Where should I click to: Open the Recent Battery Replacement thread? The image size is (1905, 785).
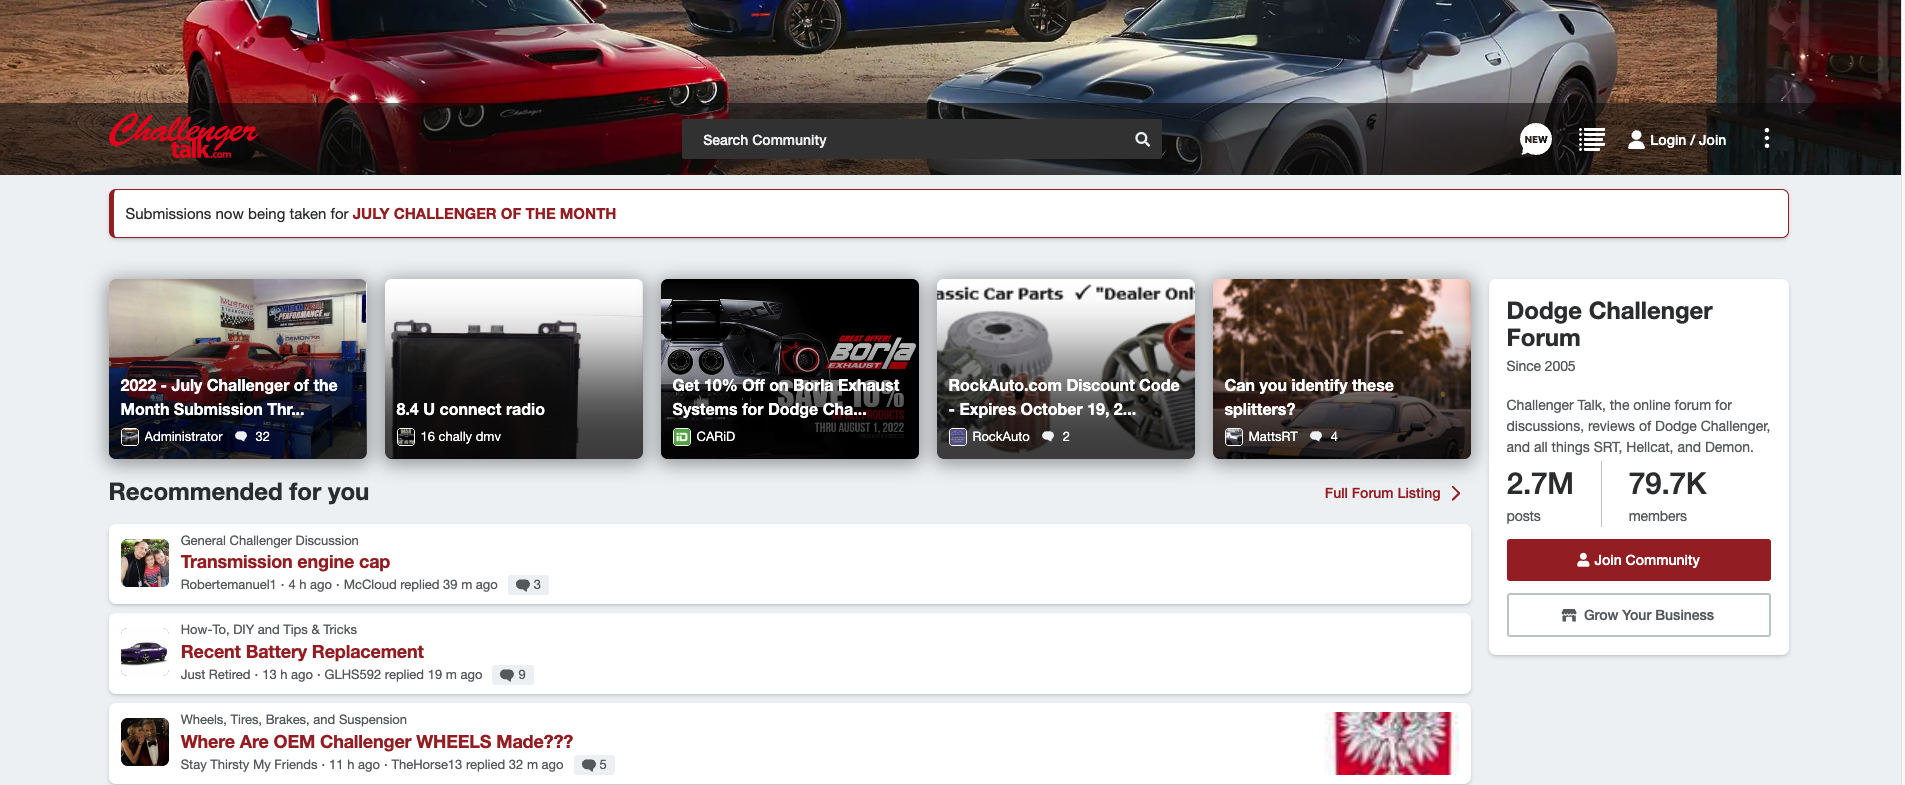[x=302, y=652]
